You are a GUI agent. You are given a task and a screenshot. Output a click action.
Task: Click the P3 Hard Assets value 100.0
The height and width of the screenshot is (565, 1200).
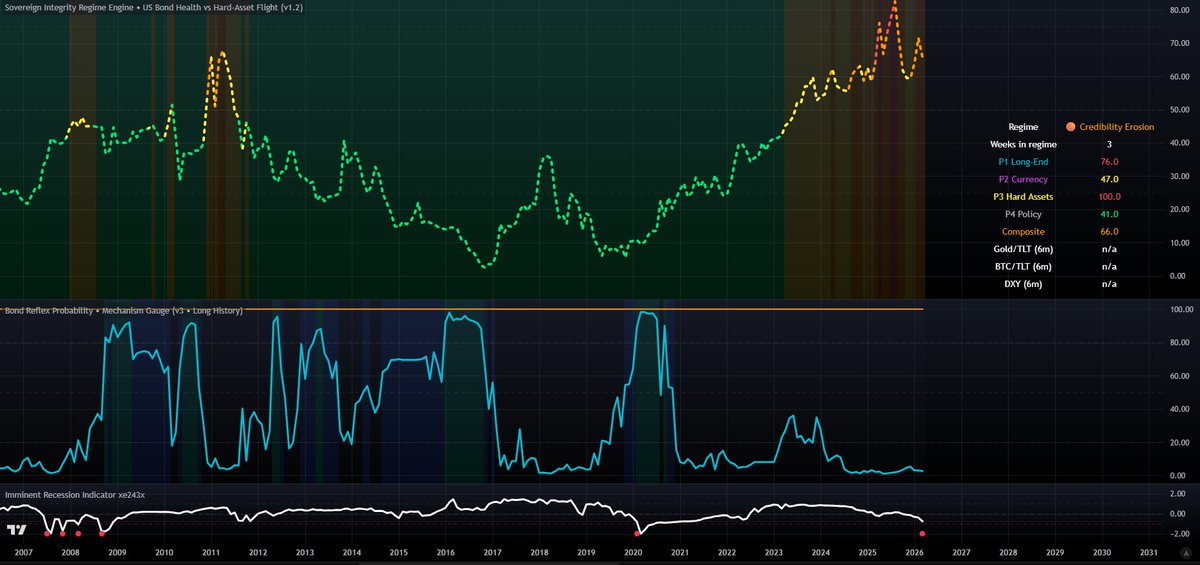(1109, 197)
